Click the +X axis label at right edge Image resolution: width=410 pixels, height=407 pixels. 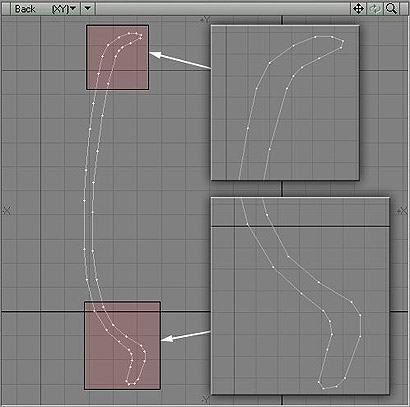[403, 211]
